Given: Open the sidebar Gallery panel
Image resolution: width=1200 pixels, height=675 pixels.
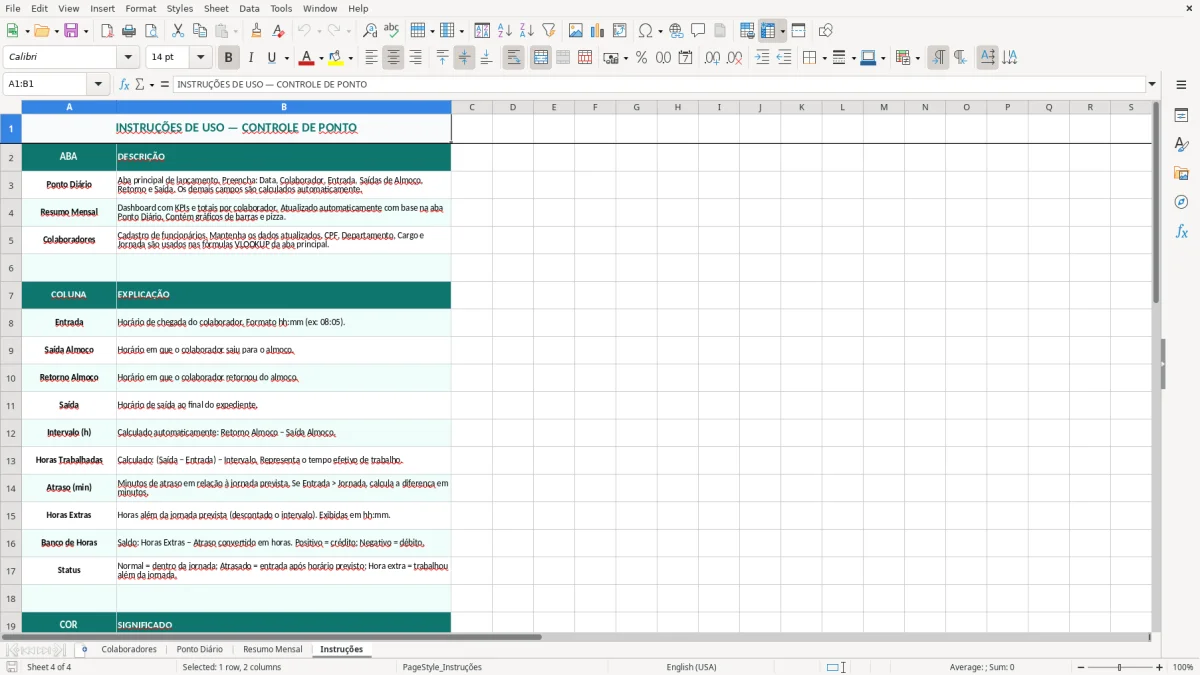Looking at the screenshot, I should tap(1181, 174).
